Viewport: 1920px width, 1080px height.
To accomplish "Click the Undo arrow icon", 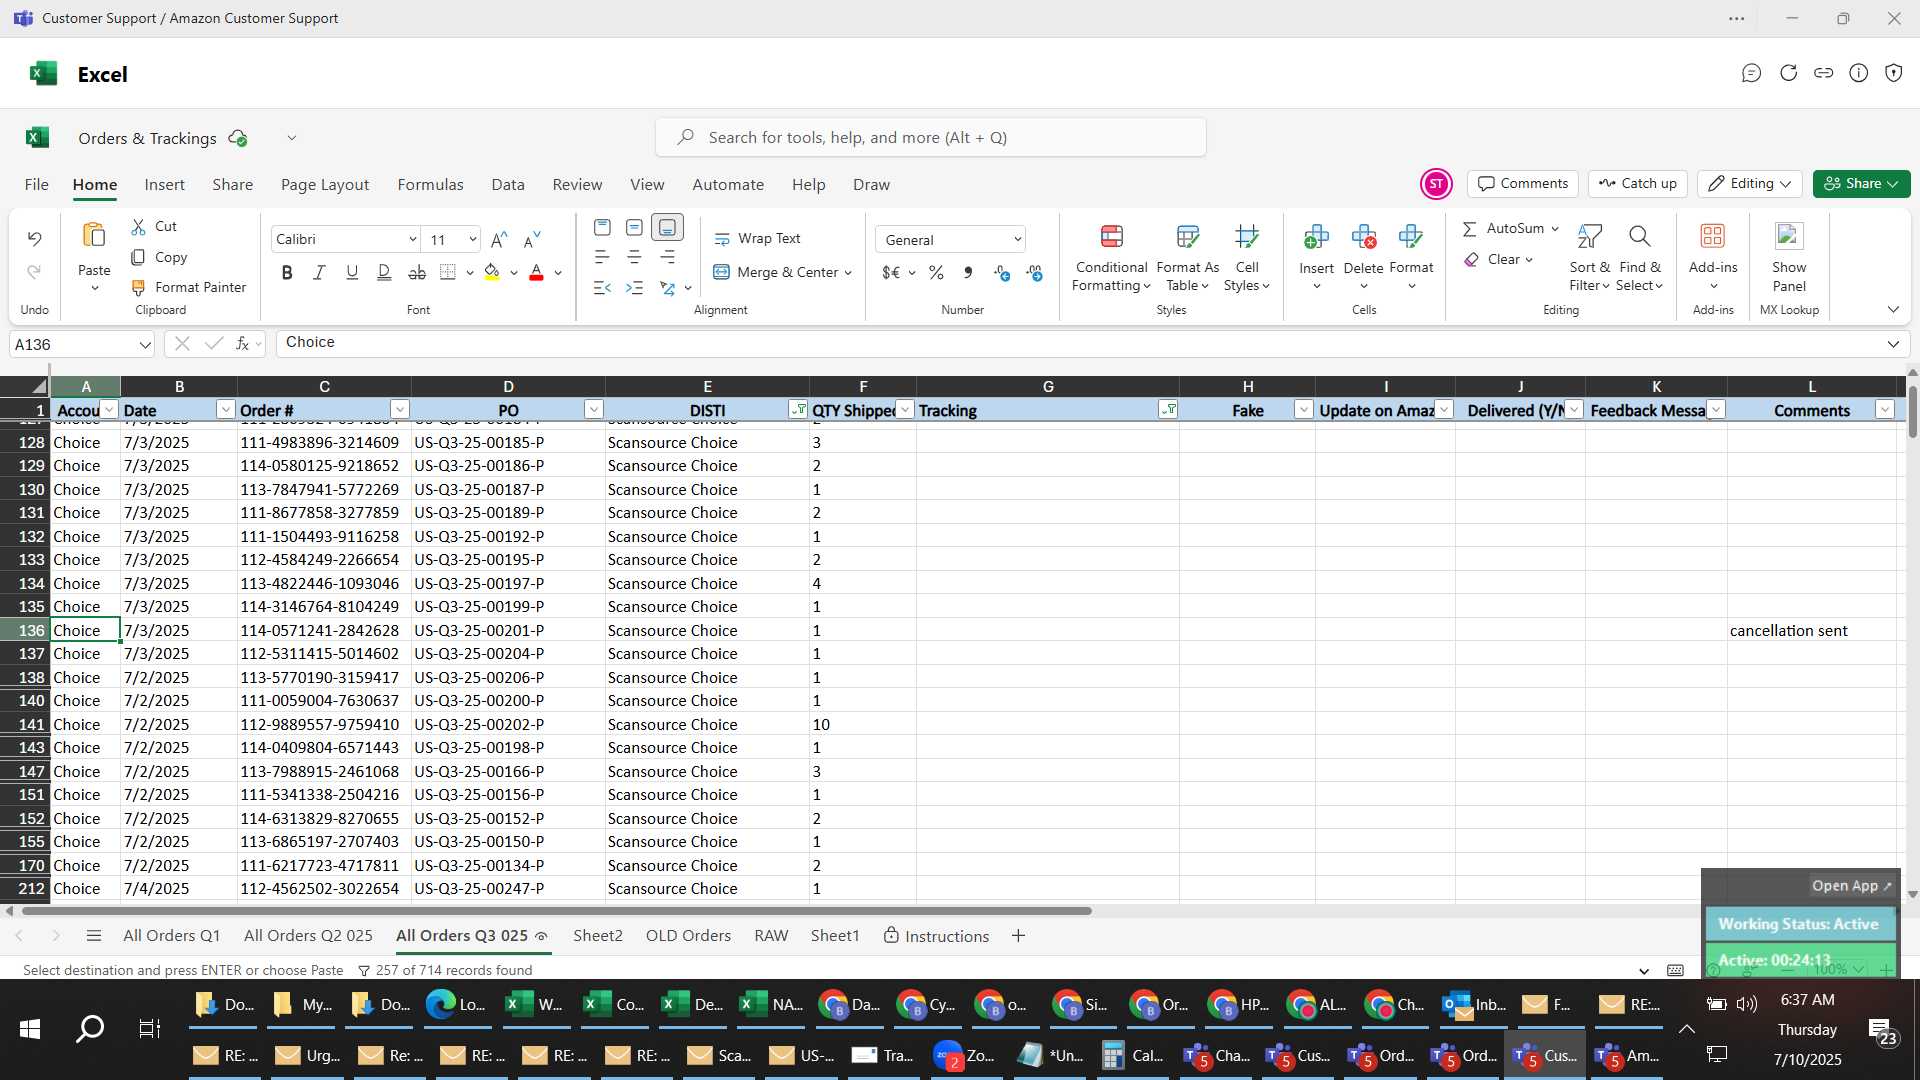I will (x=34, y=238).
